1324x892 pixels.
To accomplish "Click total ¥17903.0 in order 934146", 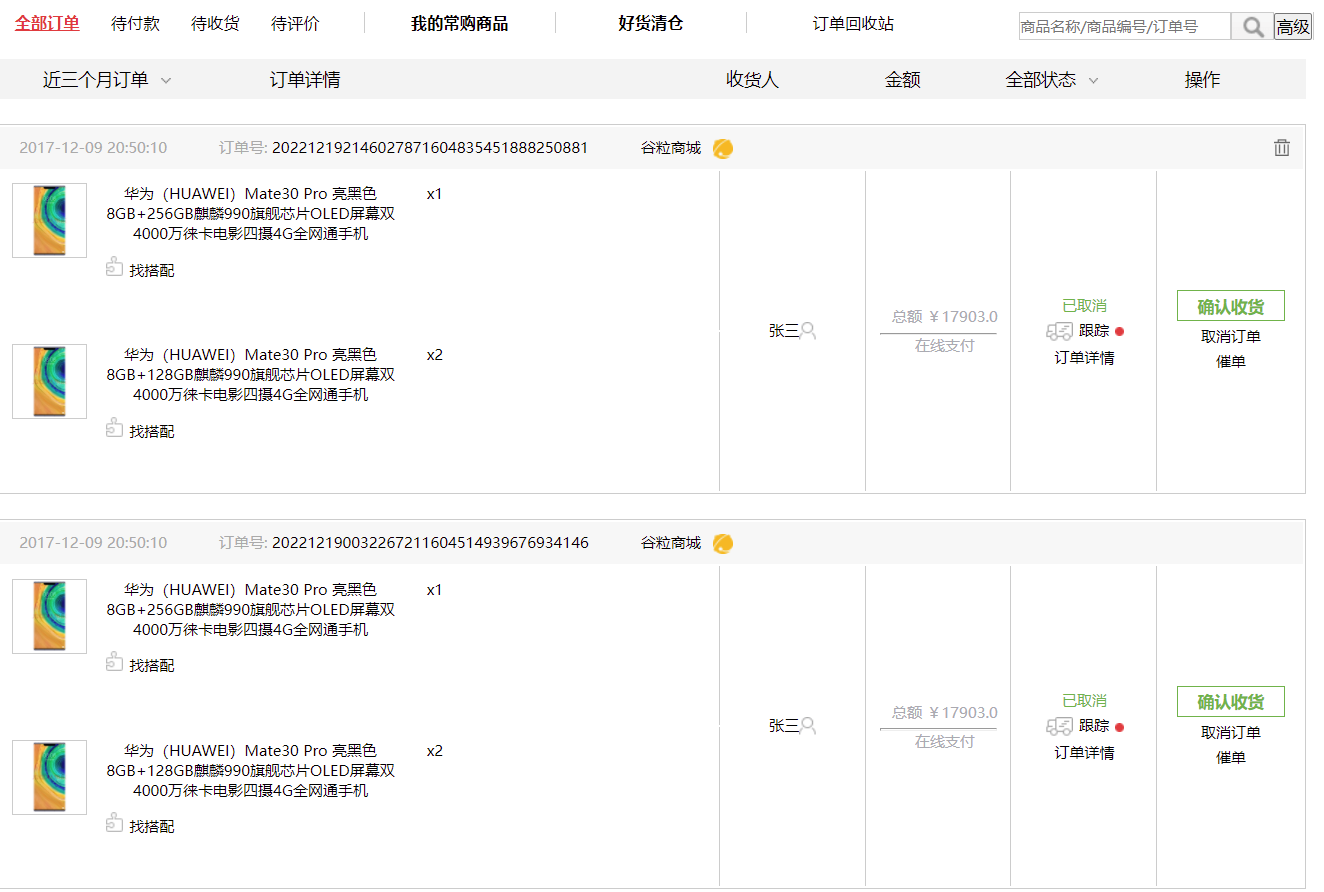I will click(x=945, y=713).
